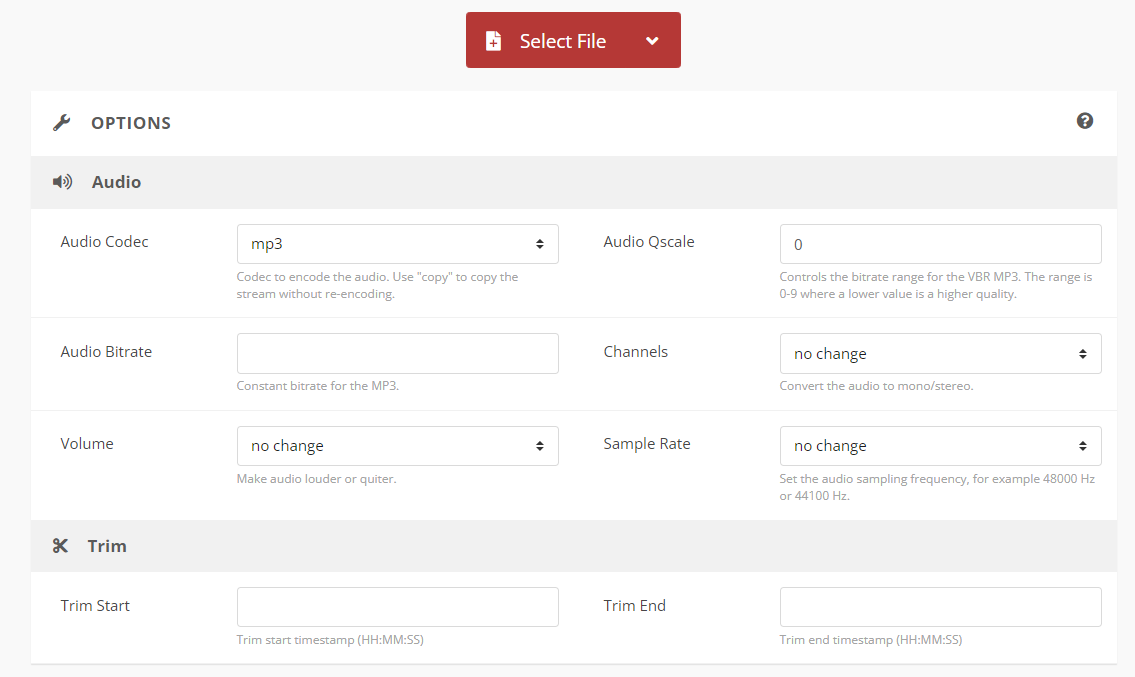This screenshot has width=1135, height=677.
Task: Click 'Trim end timestamp (HH:MM:SS)' hint
Action: pos(871,640)
